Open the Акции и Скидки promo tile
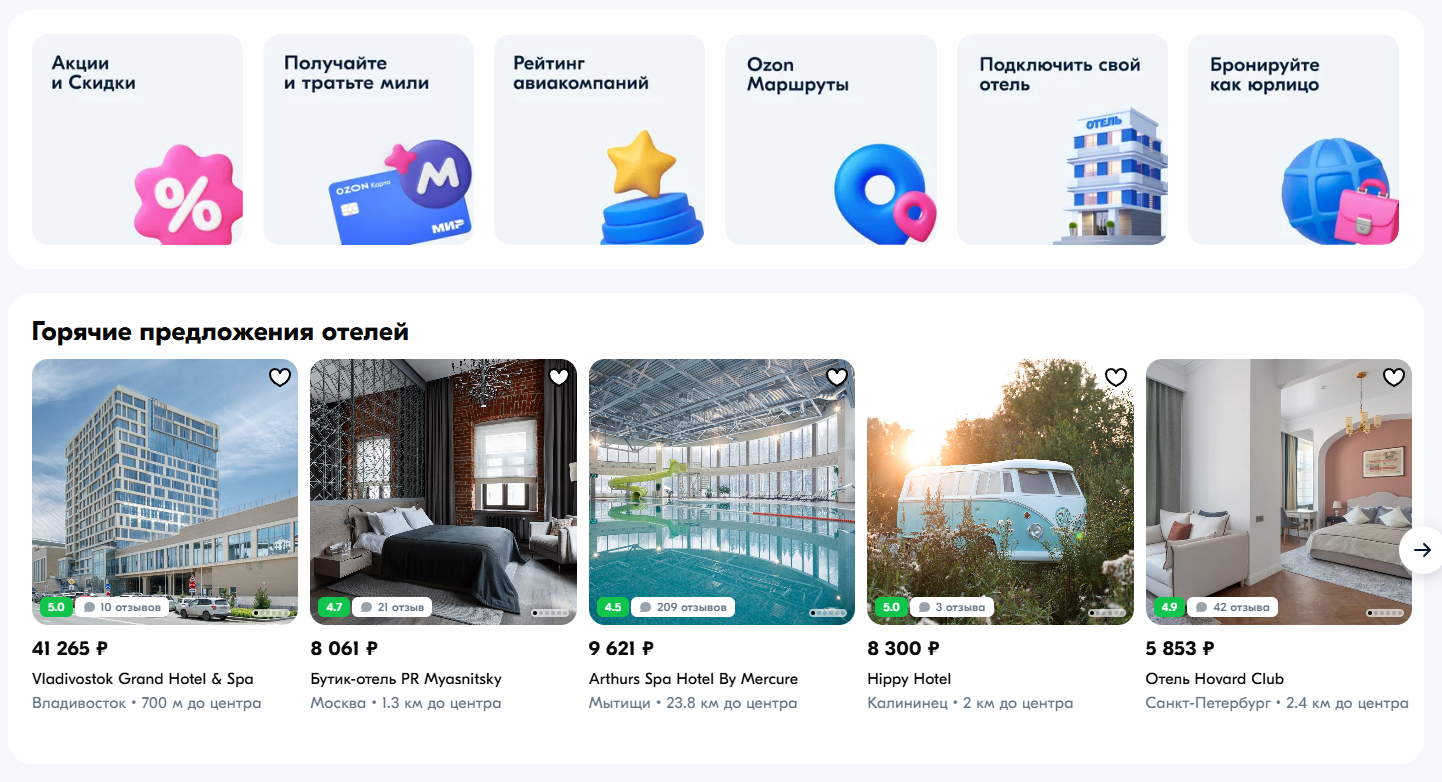The image size is (1442, 782). click(x=137, y=139)
